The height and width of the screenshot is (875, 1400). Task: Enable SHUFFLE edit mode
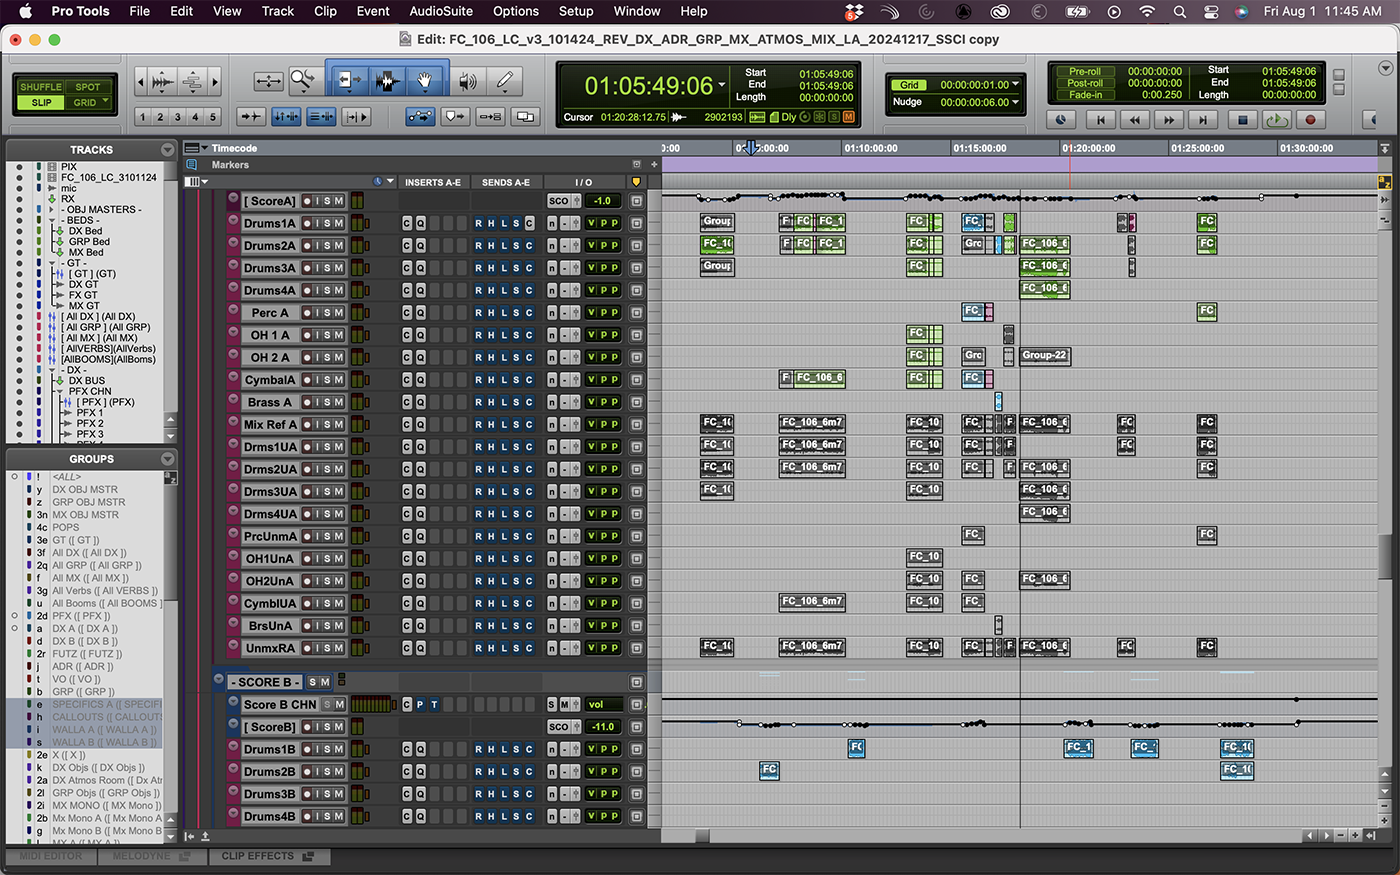coord(41,87)
